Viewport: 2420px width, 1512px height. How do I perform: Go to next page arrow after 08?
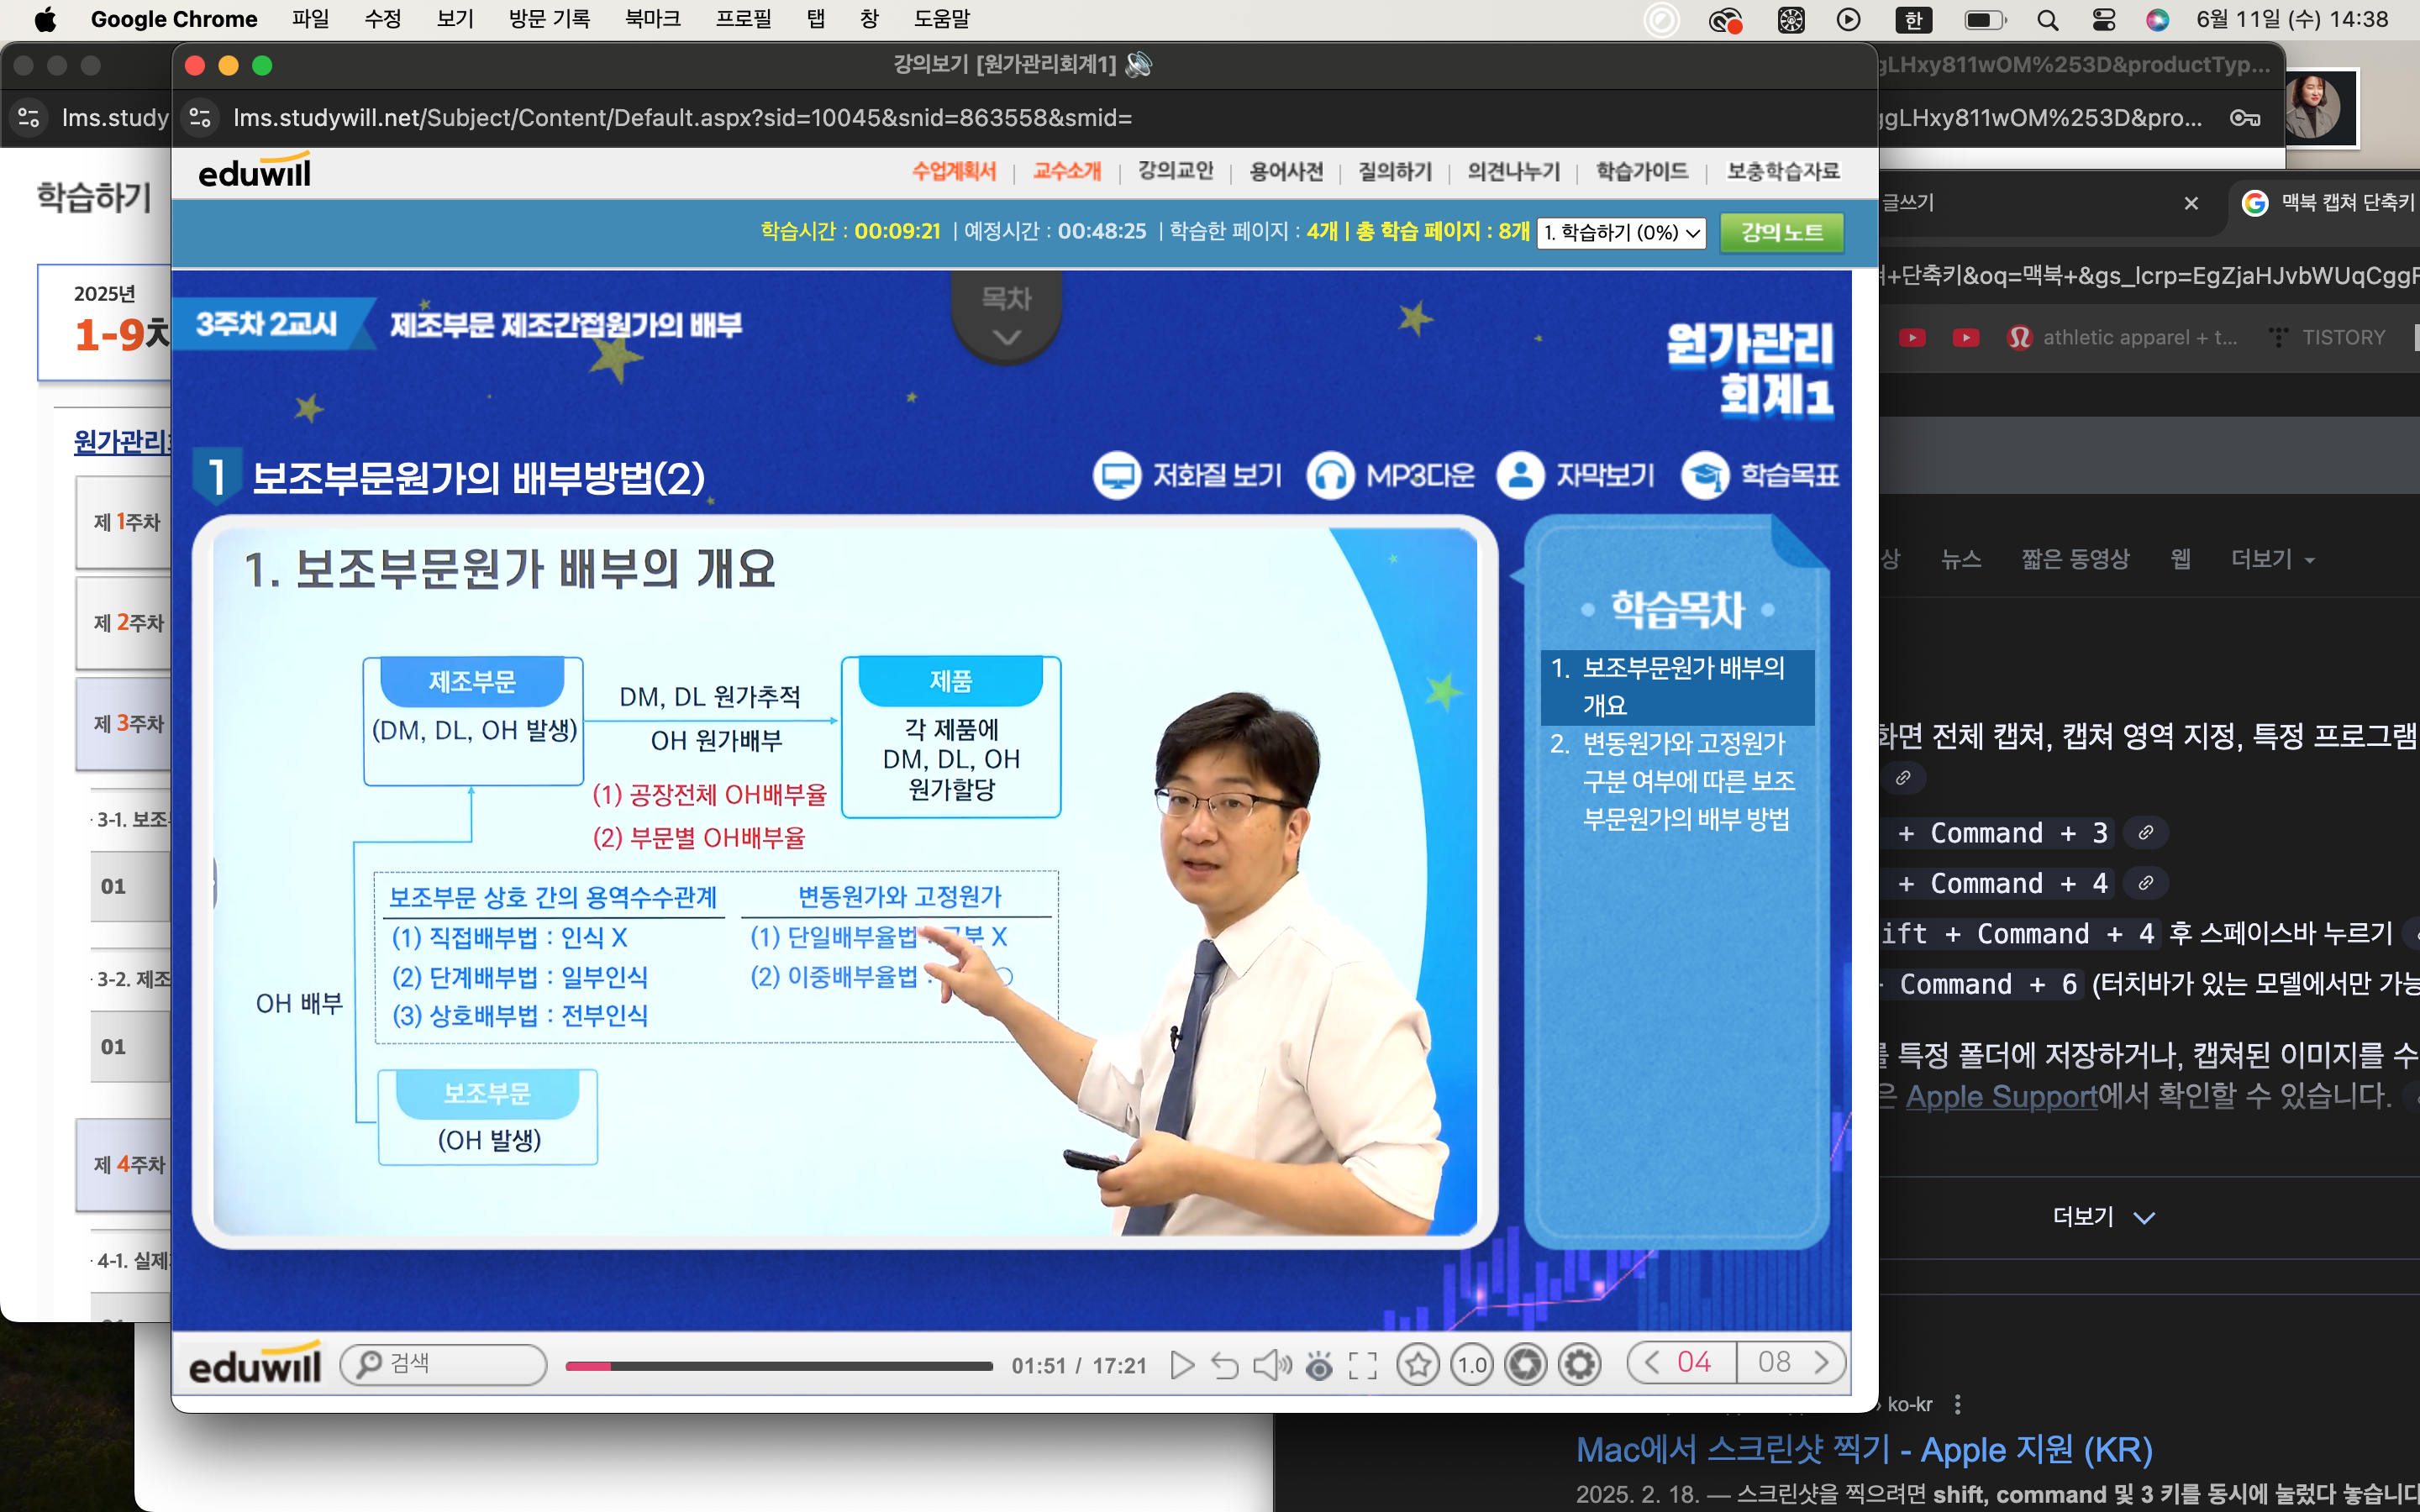click(x=1821, y=1362)
